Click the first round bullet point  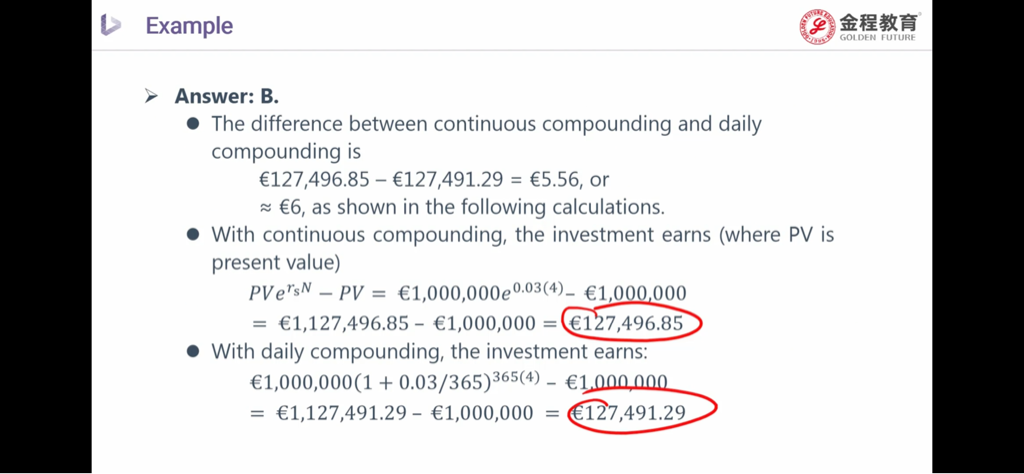click(193, 125)
